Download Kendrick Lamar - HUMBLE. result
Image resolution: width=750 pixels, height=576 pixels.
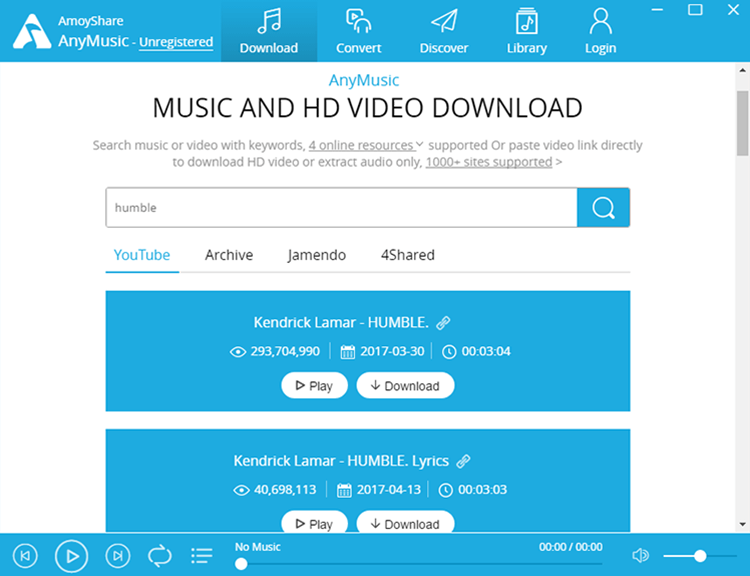coord(405,386)
